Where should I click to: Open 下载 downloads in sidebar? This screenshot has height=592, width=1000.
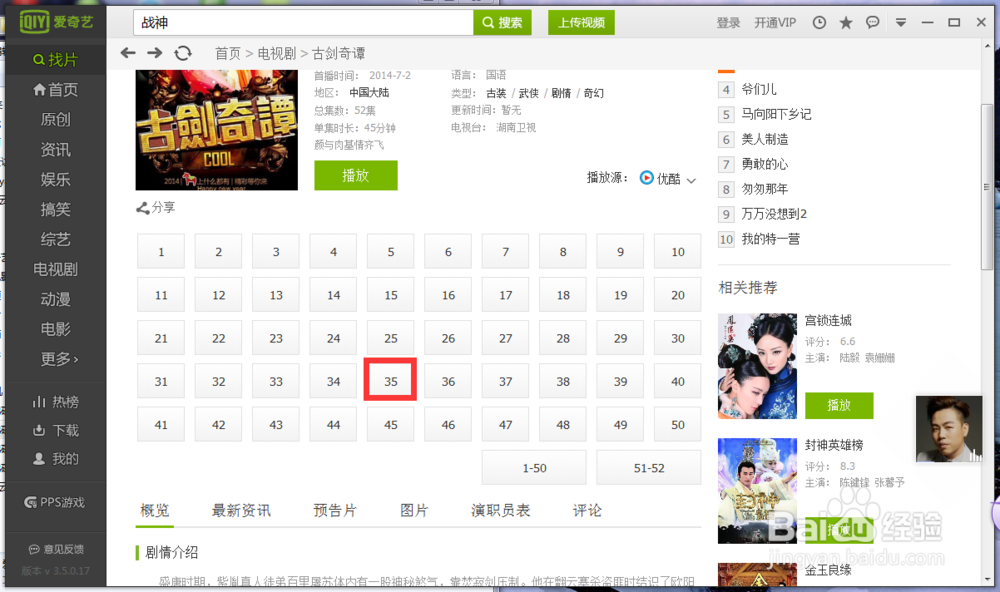coord(55,430)
